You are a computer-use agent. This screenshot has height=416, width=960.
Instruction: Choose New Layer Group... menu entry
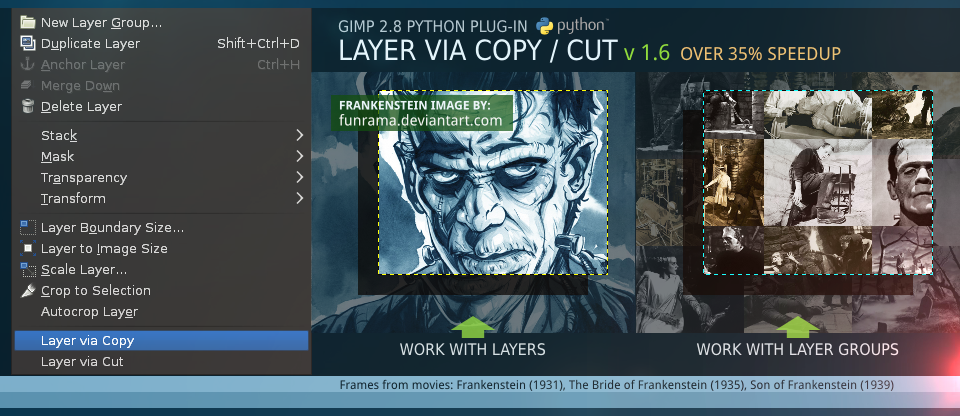click(x=162, y=23)
